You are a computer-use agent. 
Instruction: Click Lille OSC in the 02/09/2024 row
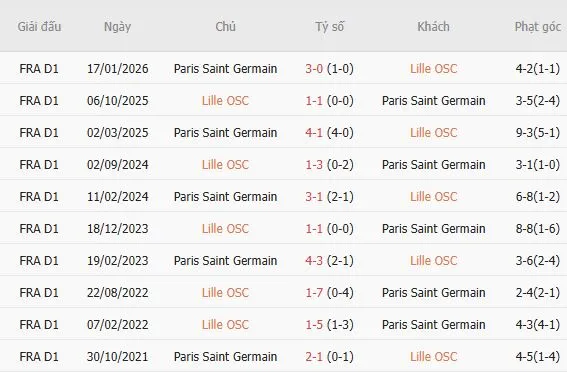[225, 164]
